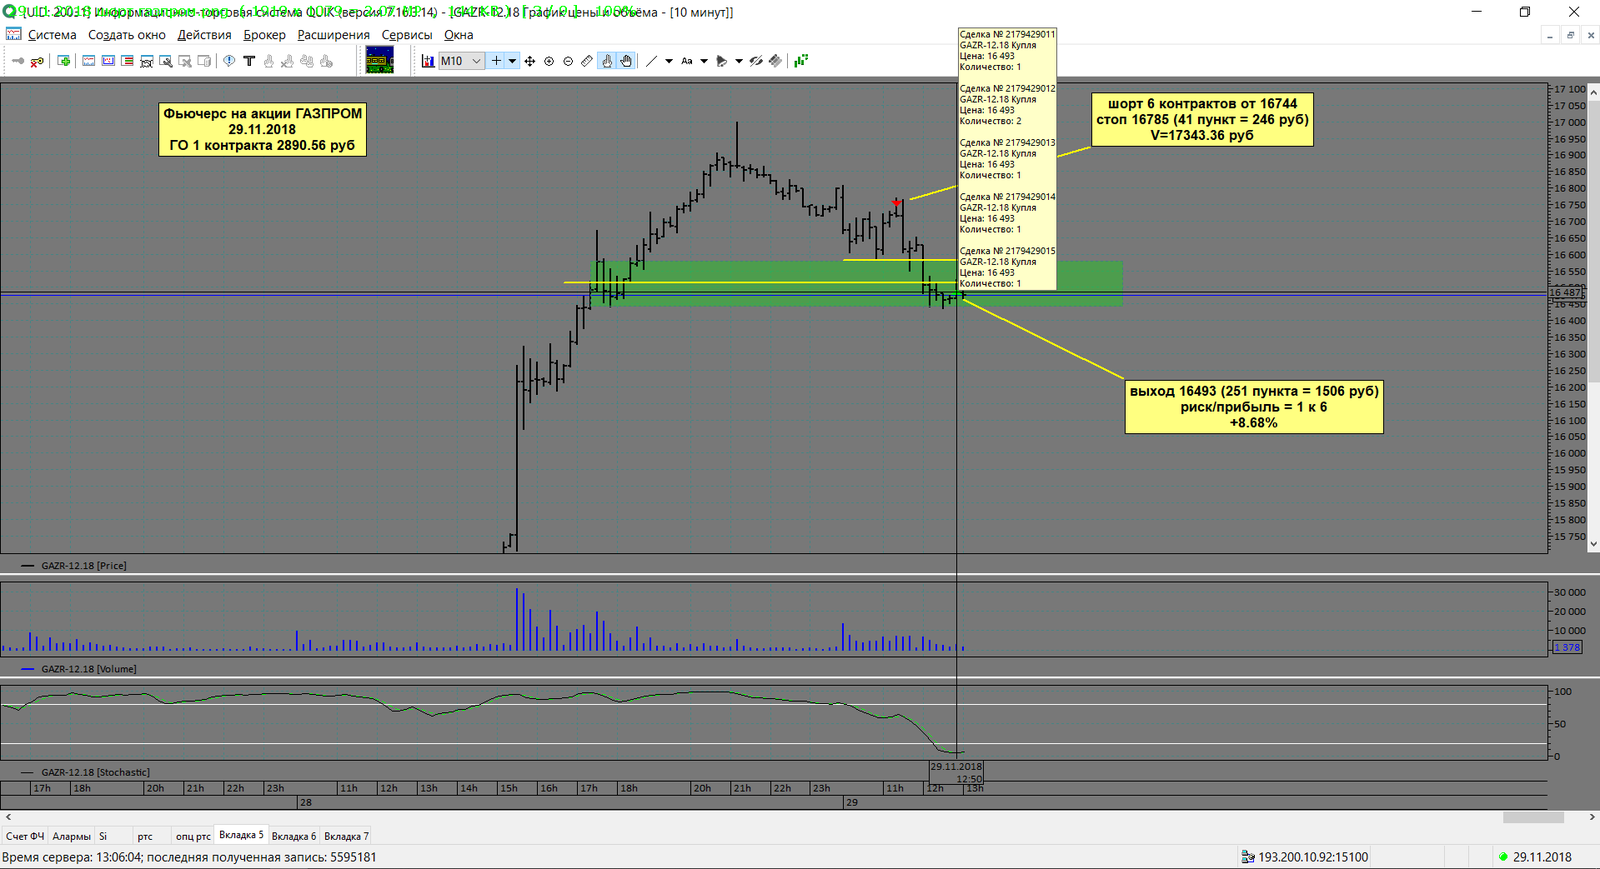Click the GAZR-12.18 [Volume] legend label

[89, 669]
